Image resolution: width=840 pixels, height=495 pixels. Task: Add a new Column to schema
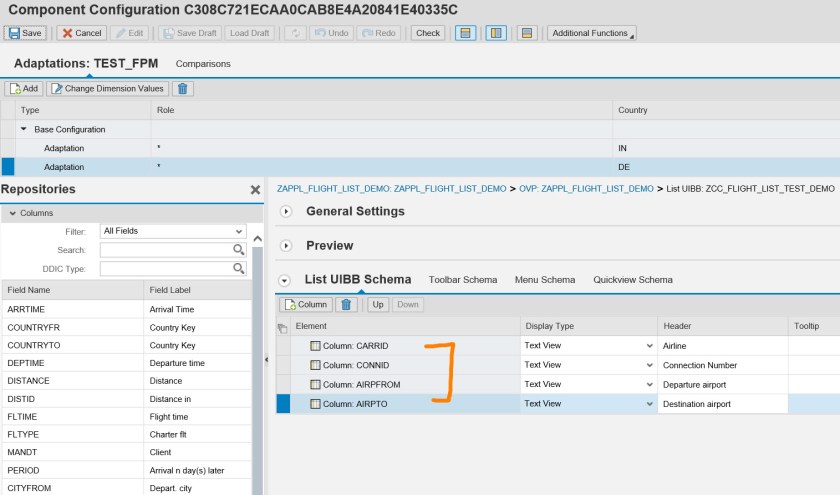[x=304, y=304]
